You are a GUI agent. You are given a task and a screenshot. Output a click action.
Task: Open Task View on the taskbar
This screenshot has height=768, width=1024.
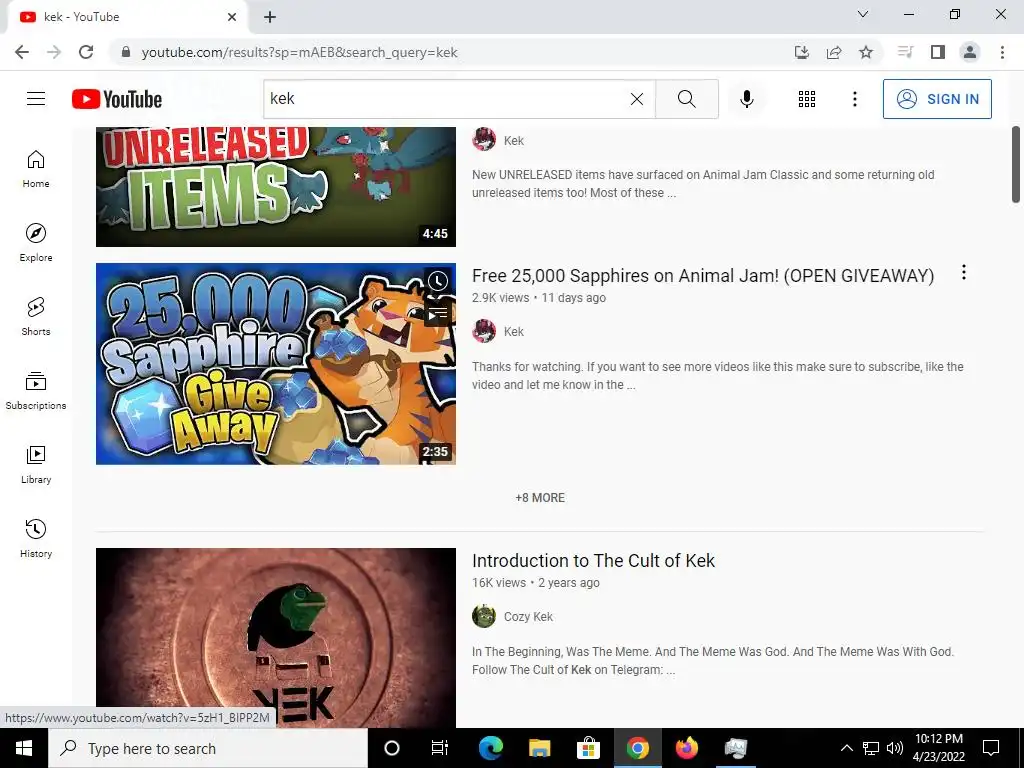[440, 748]
